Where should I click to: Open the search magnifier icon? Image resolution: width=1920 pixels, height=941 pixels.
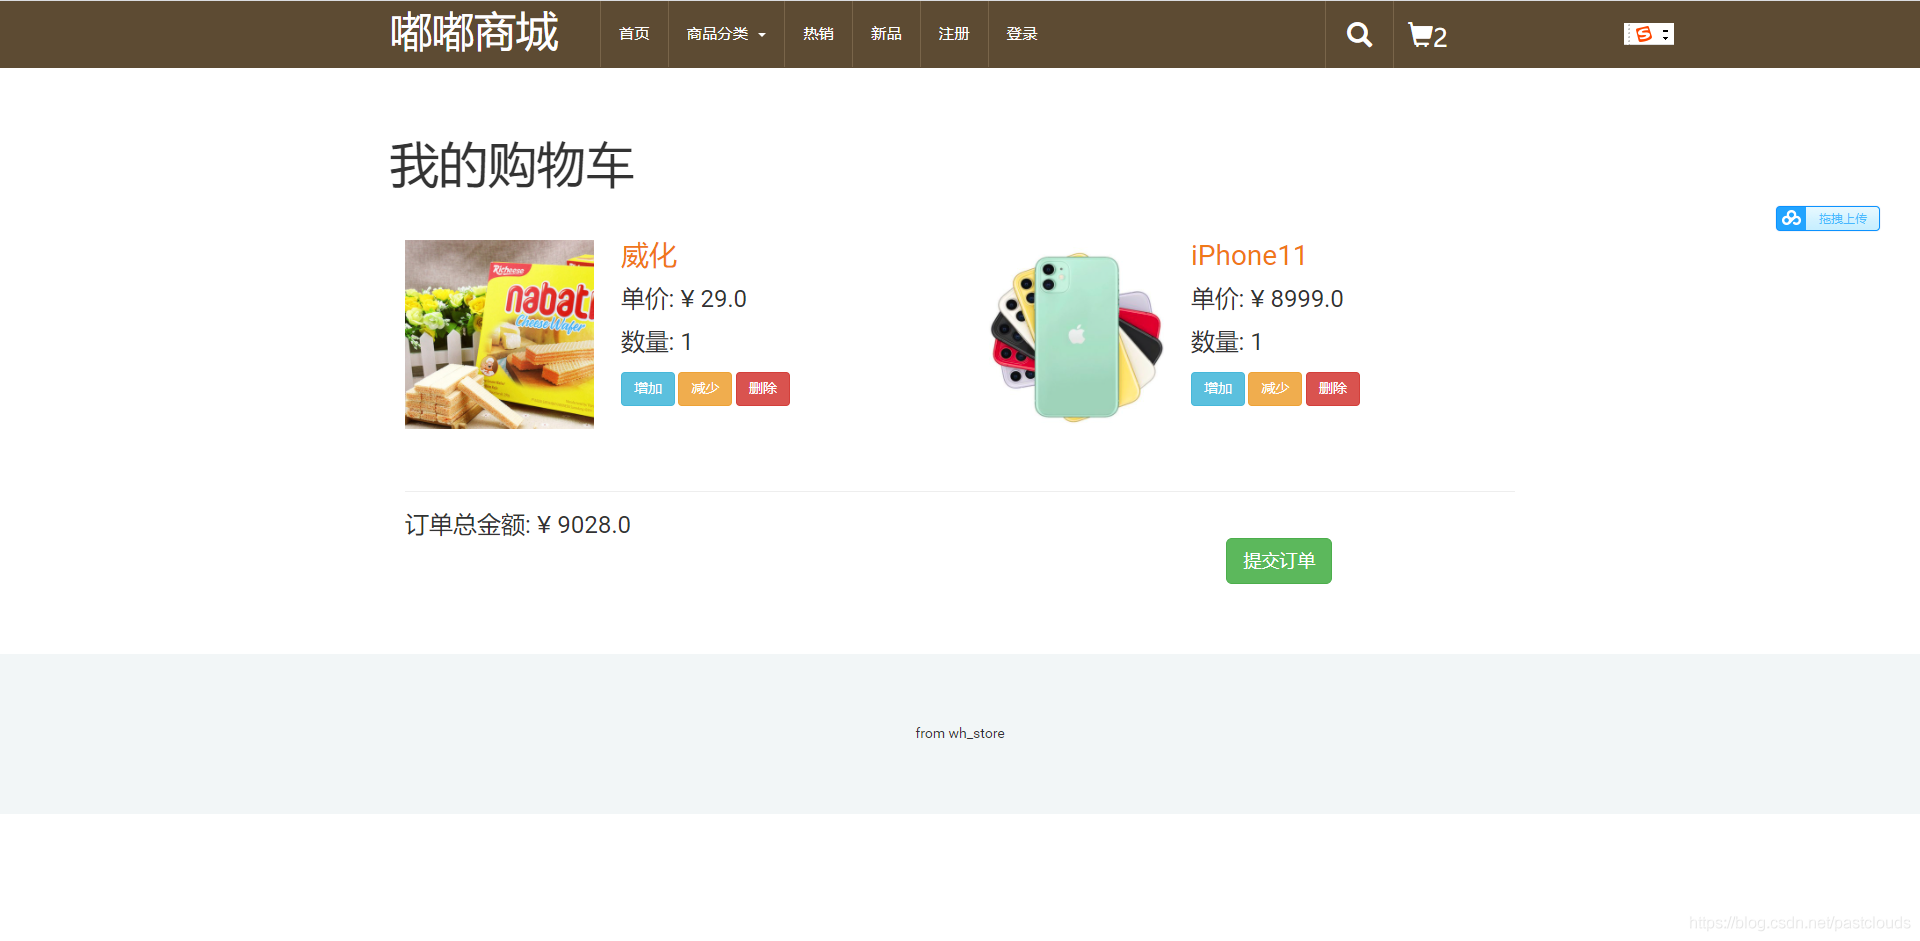1359,35
